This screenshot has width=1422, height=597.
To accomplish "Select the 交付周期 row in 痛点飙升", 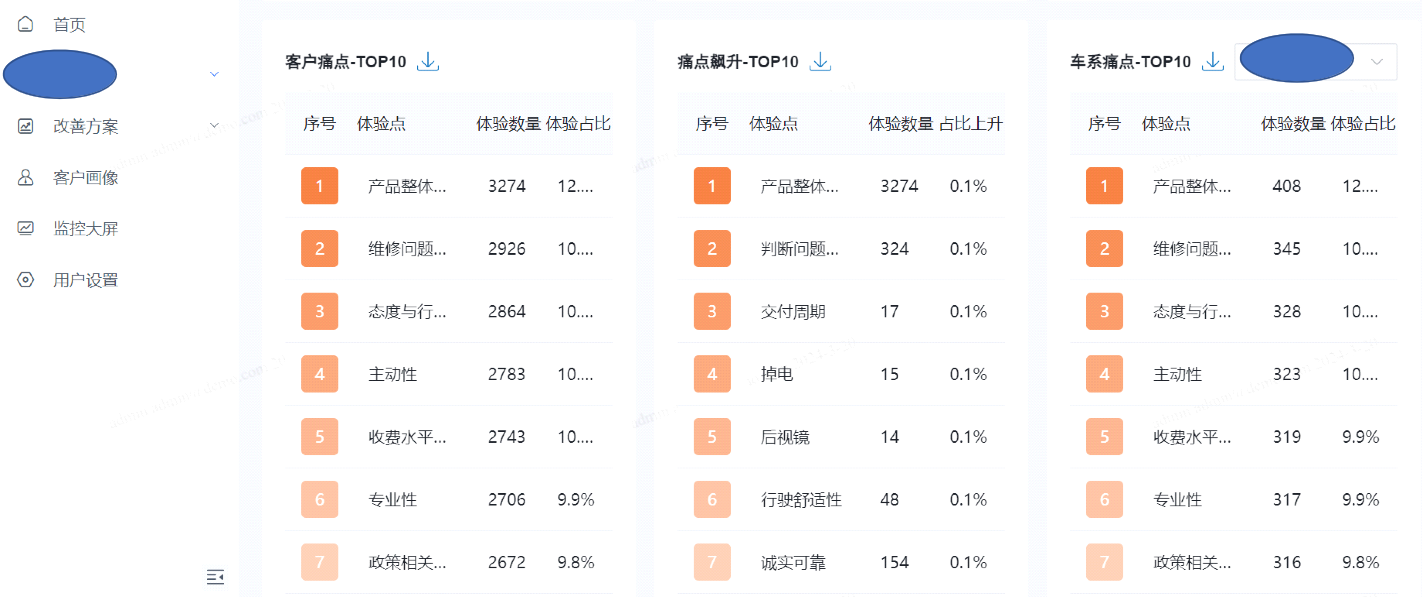I will 793,312.
